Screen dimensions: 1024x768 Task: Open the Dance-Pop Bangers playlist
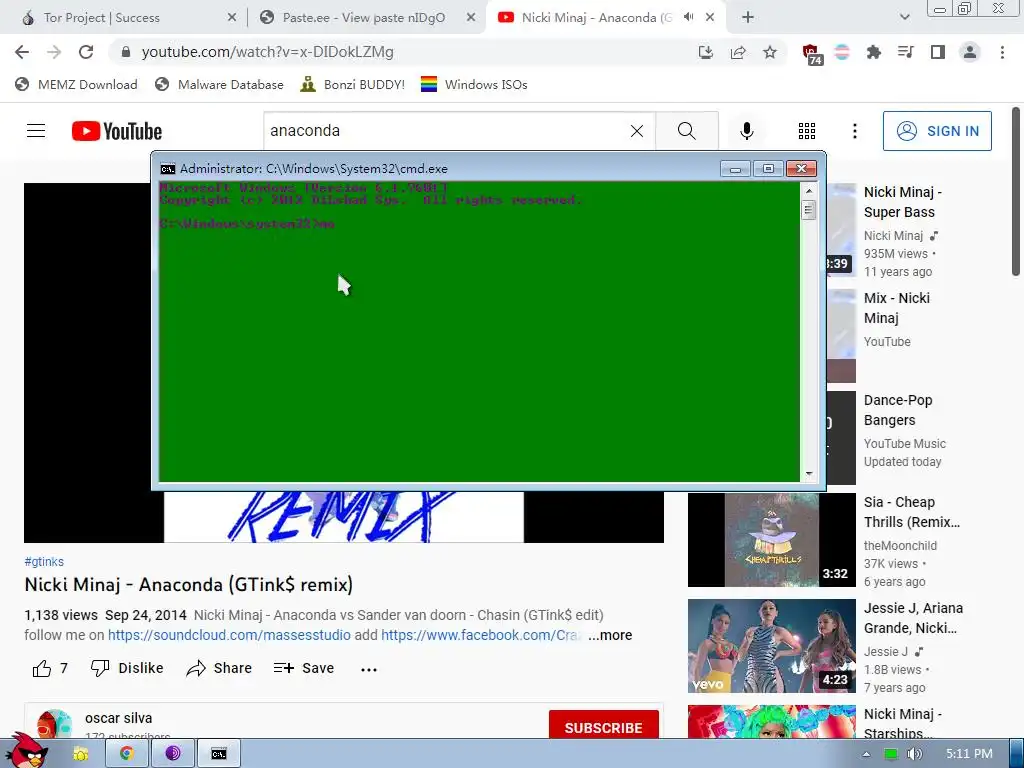coord(898,410)
